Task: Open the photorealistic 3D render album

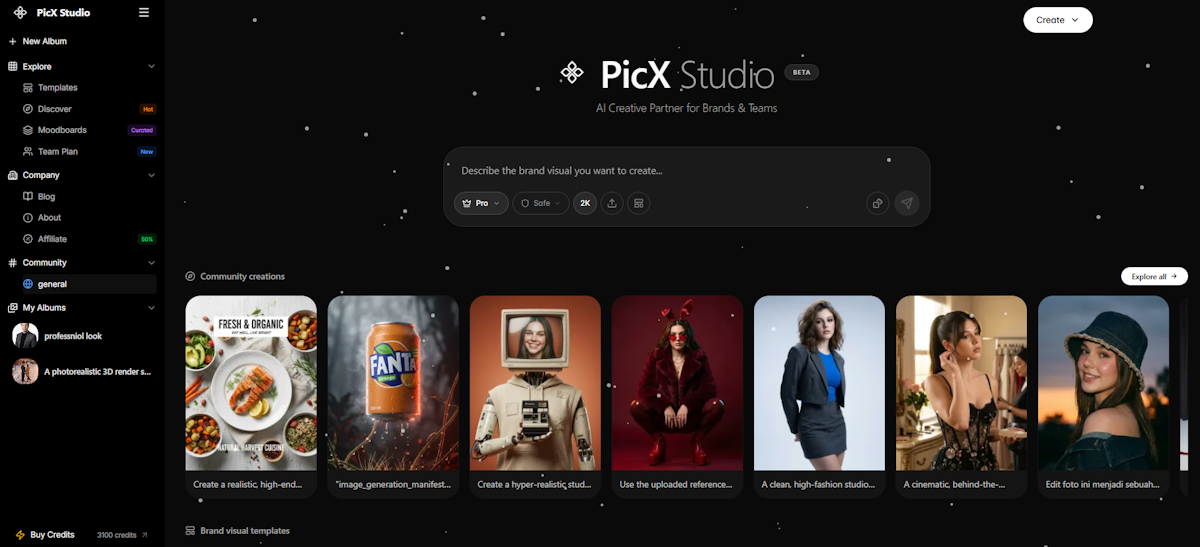Action: point(84,372)
